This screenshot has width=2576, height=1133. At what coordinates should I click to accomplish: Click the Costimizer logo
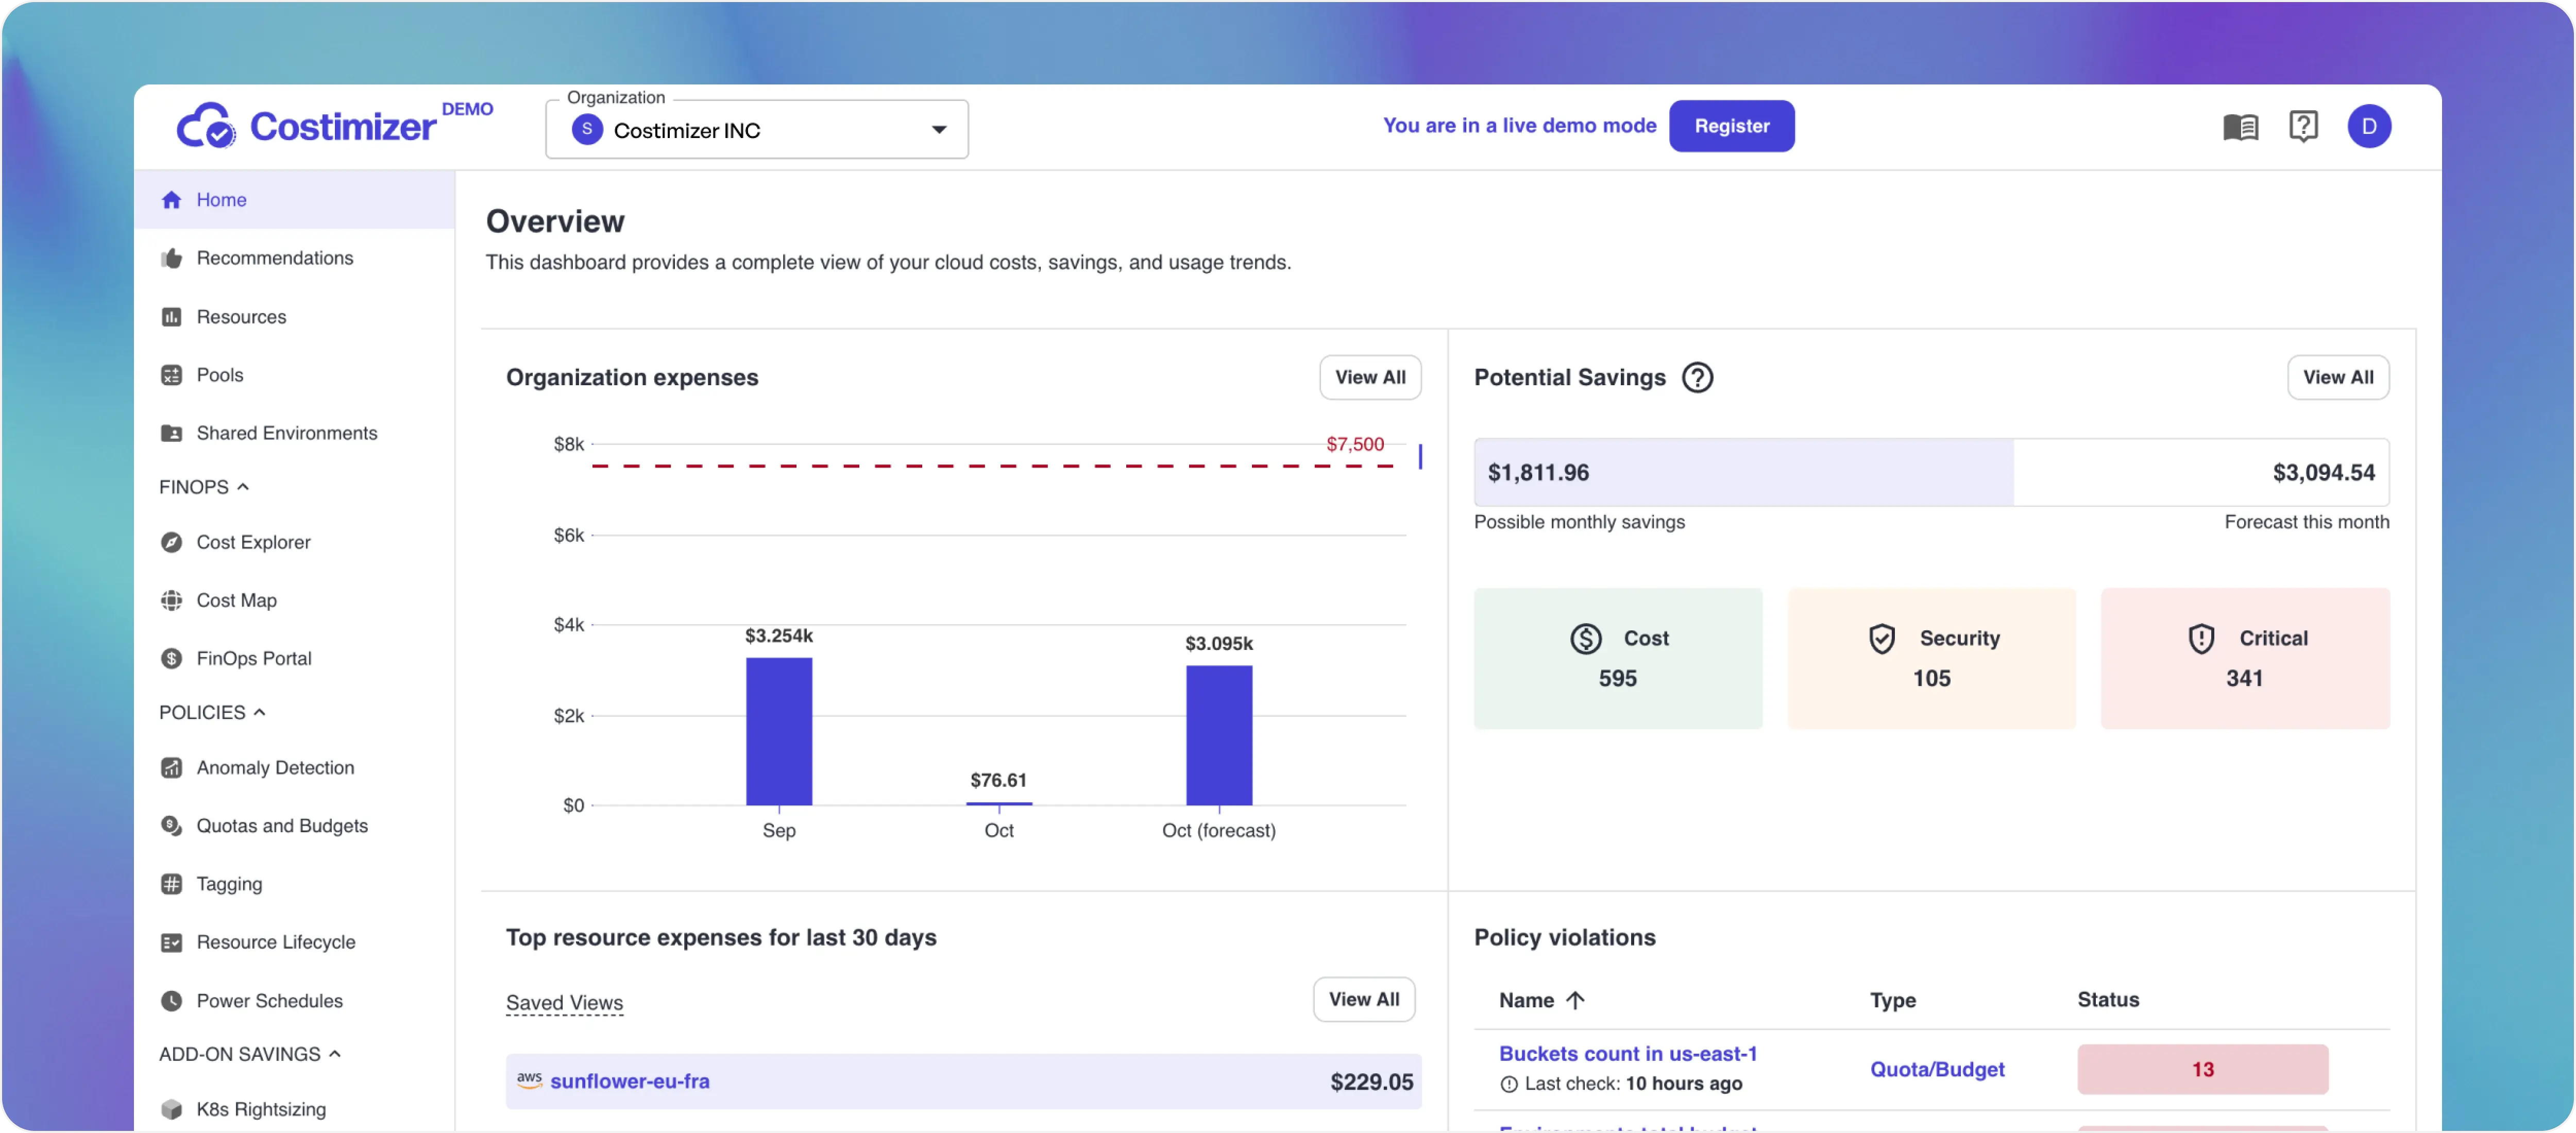click(x=306, y=127)
